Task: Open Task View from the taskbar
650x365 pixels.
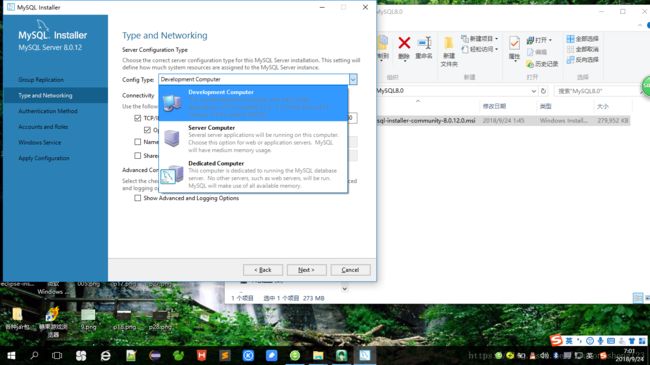Action: [x=57, y=355]
